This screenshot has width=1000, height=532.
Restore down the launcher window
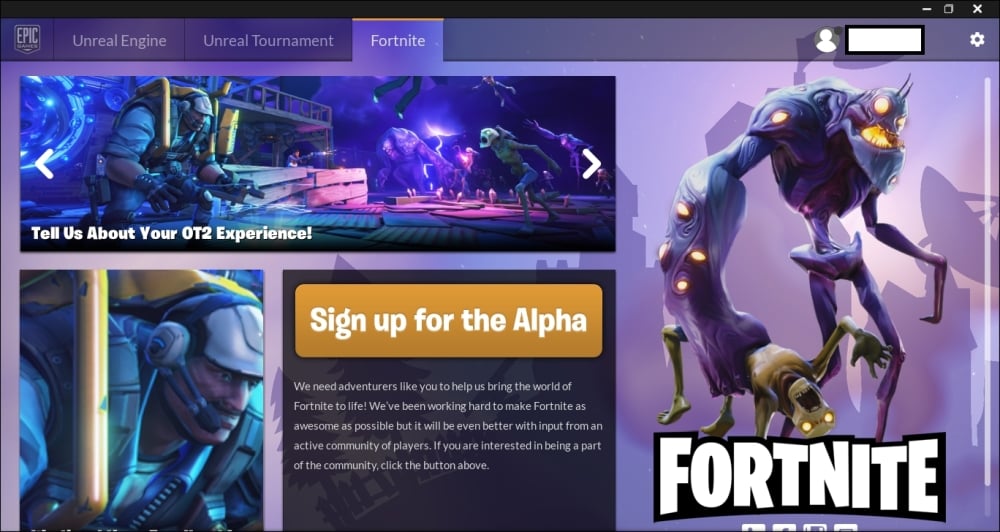coord(949,9)
